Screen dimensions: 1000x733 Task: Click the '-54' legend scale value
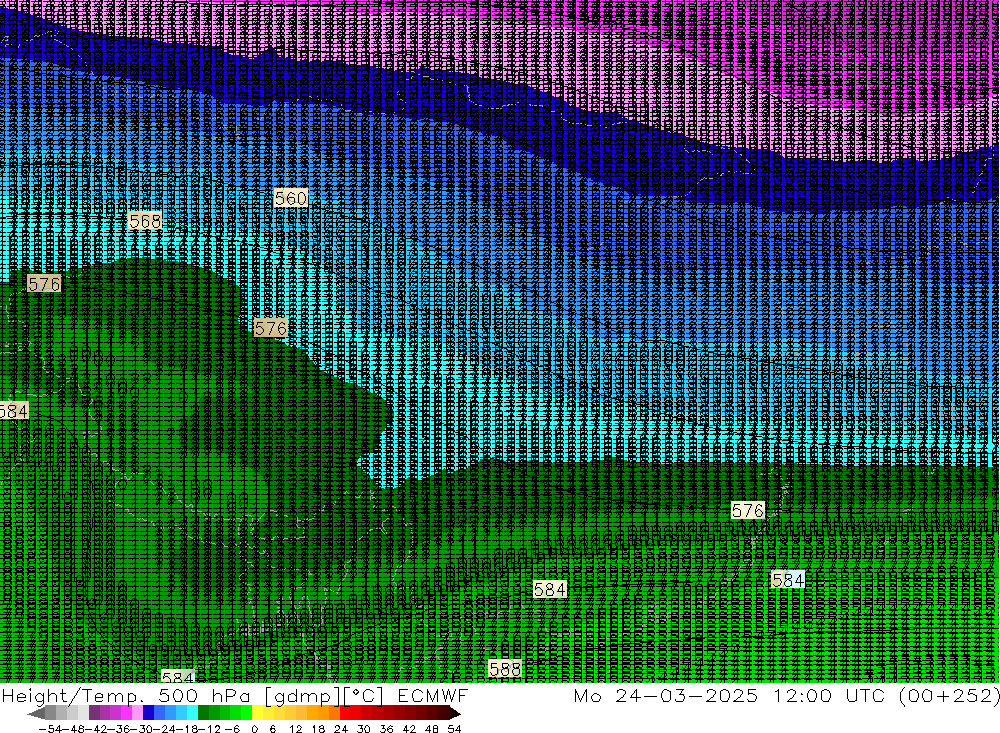tap(51, 729)
